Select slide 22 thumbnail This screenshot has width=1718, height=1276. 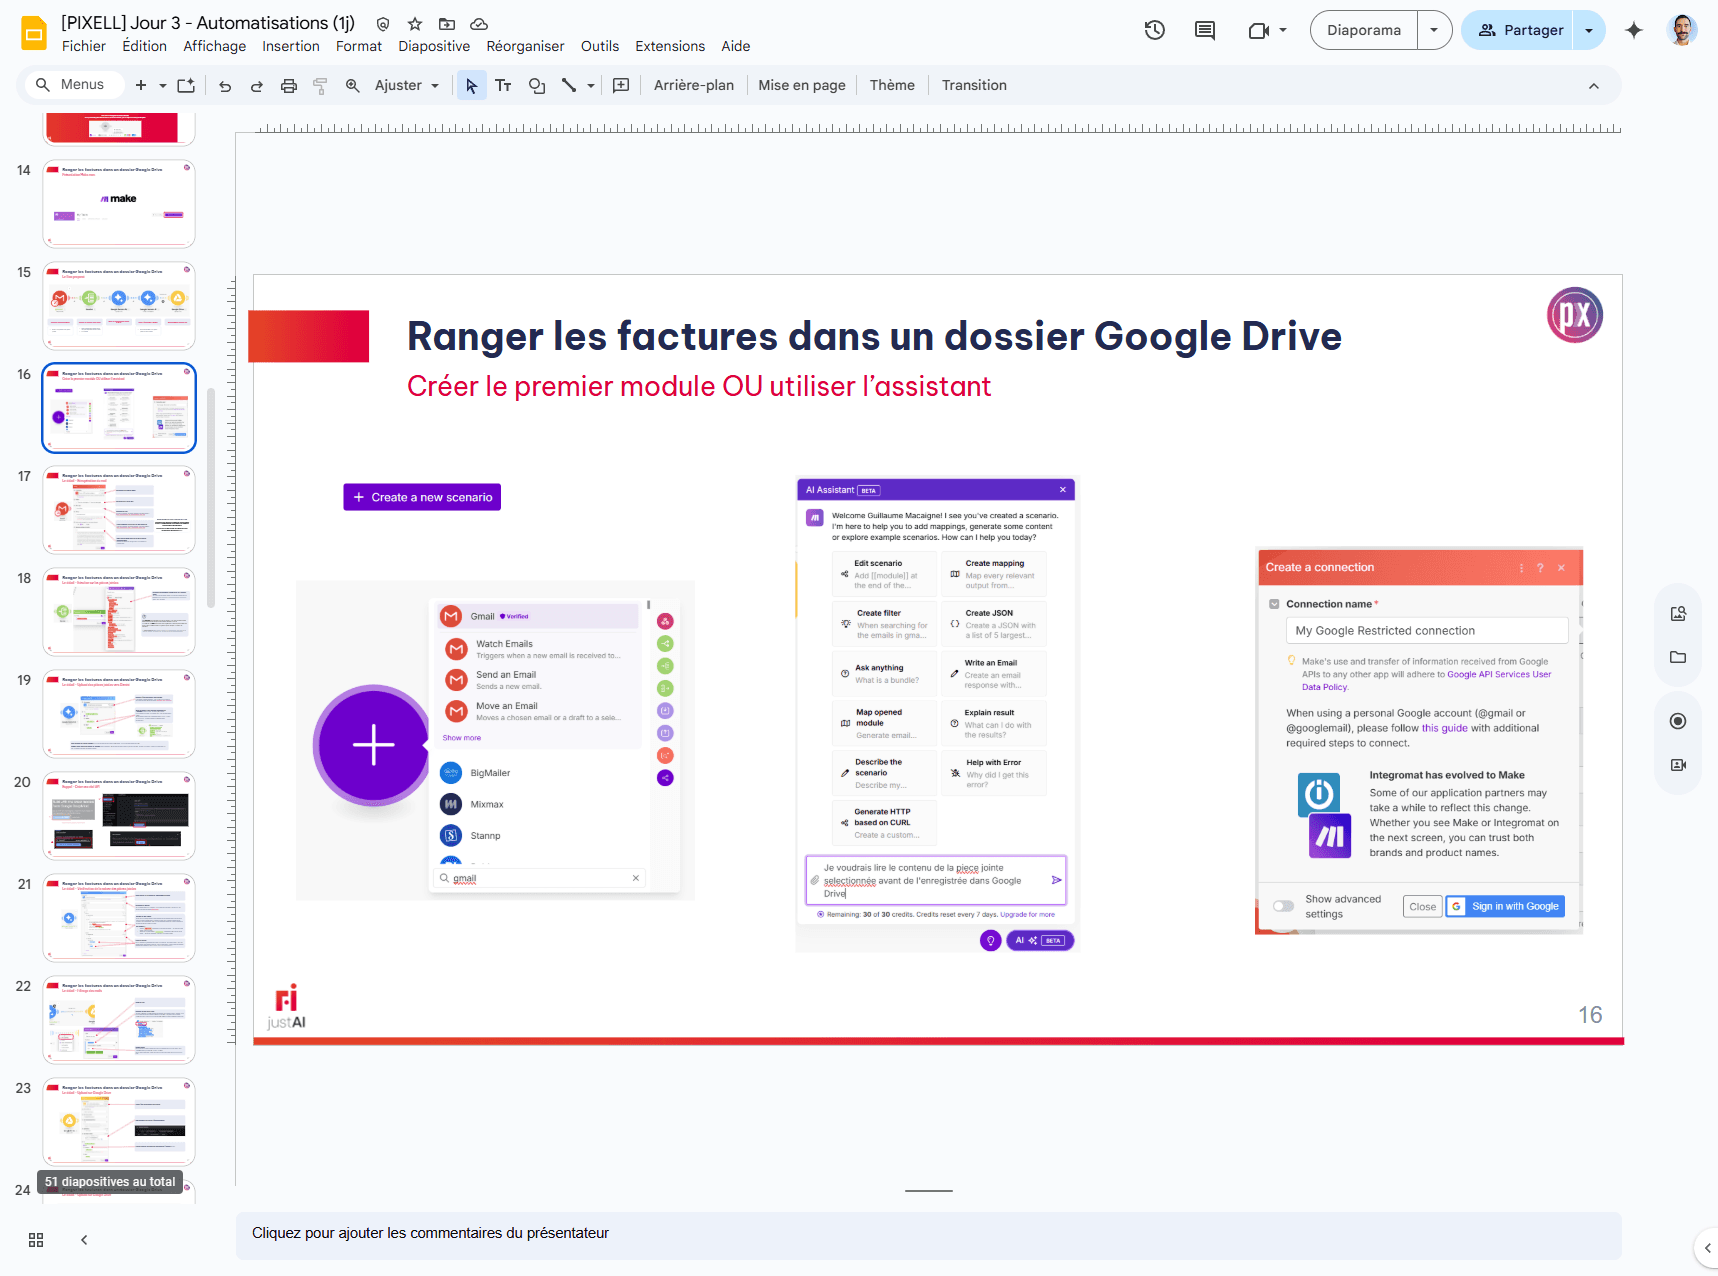click(x=119, y=1020)
